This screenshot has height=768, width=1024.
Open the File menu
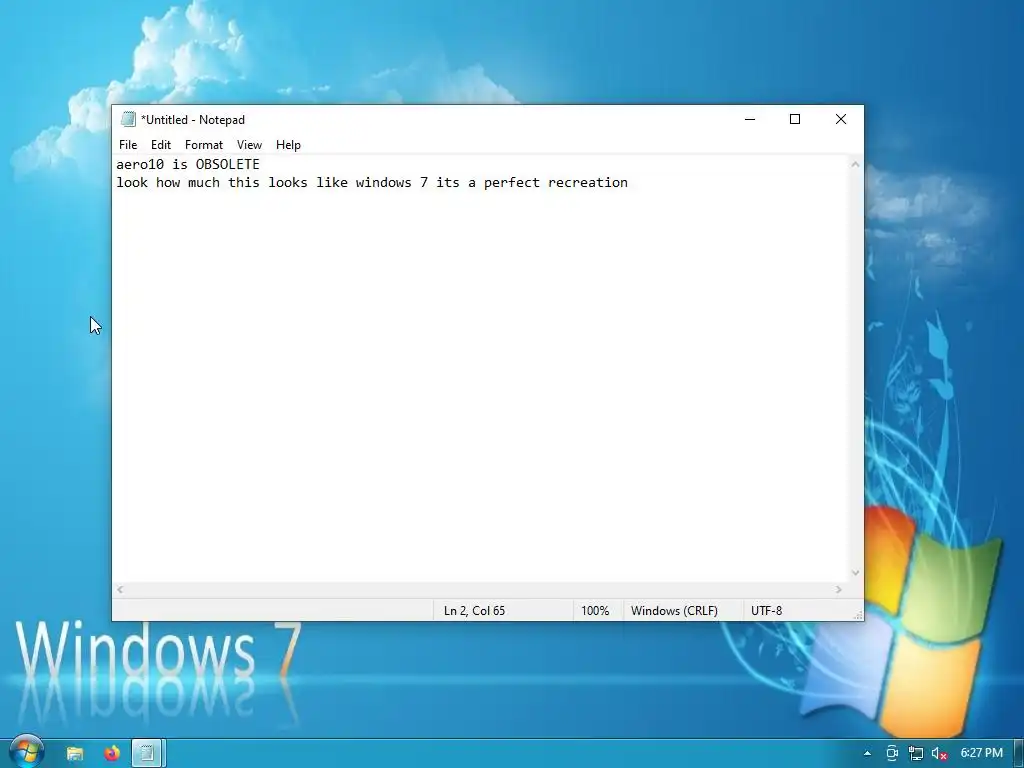click(x=128, y=145)
